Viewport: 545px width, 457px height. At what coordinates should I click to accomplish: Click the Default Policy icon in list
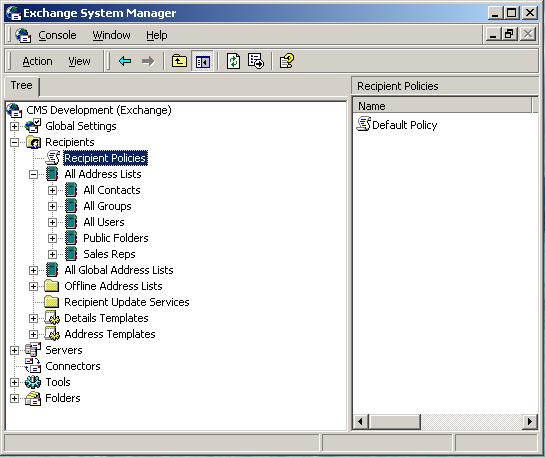364,124
